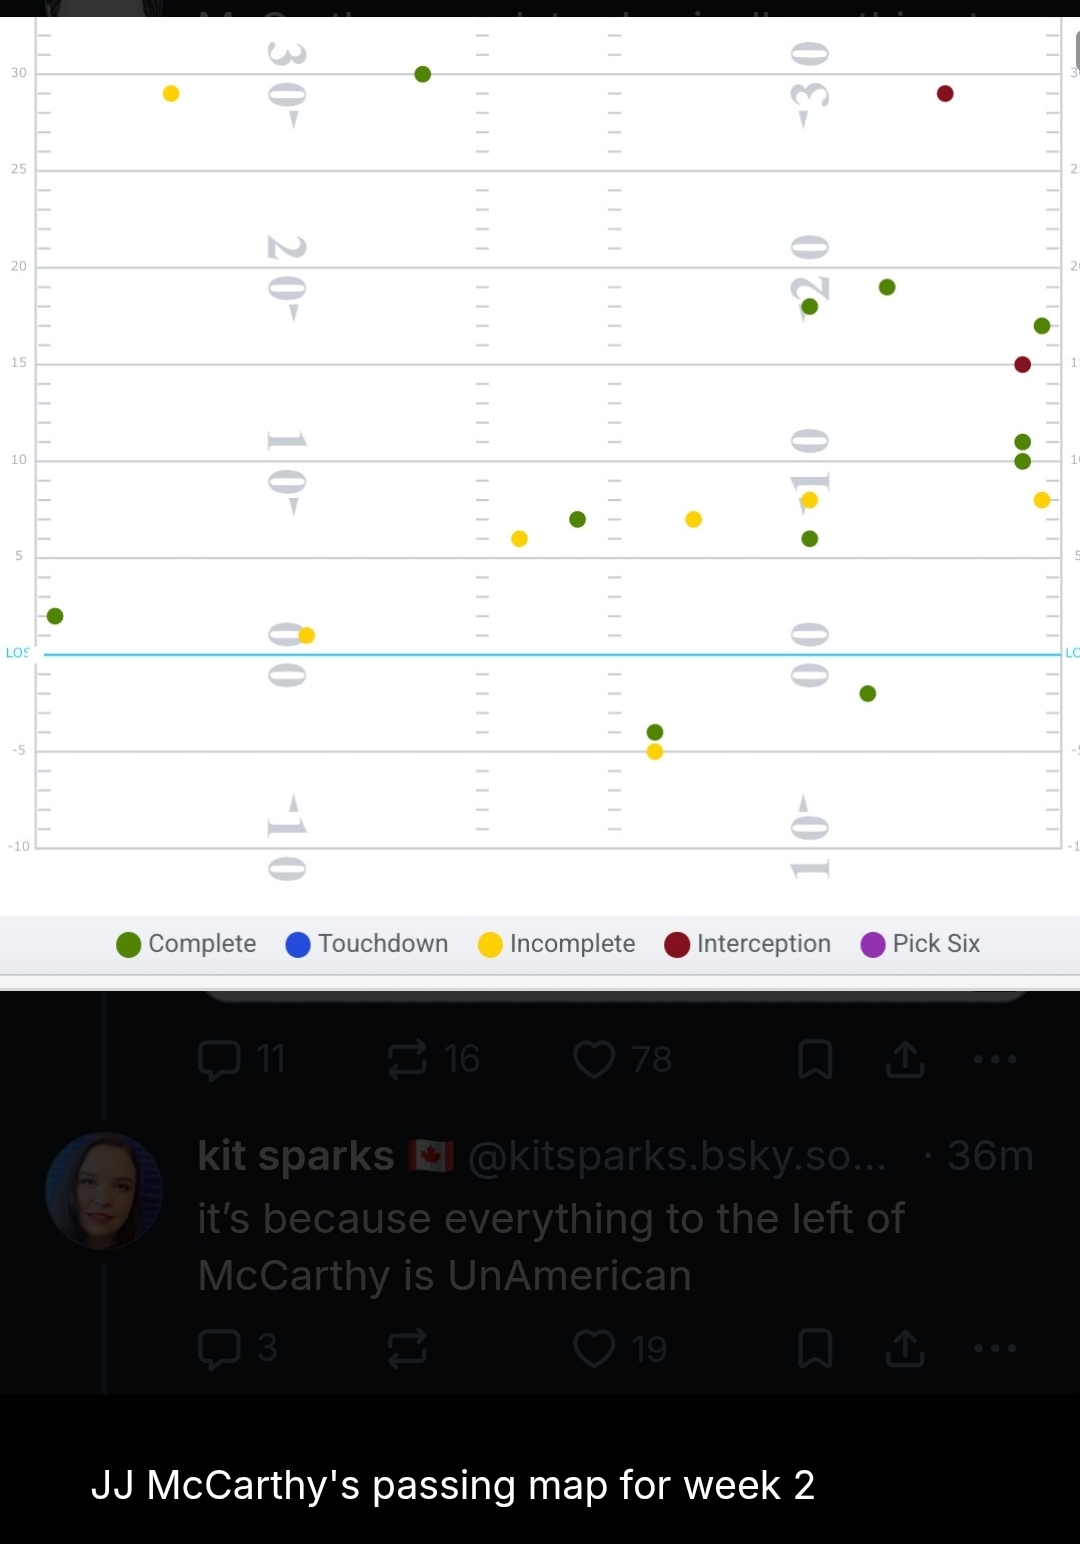Toggle the Touchdown legend entry
1080x1544 pixels.
pos(367,944)
